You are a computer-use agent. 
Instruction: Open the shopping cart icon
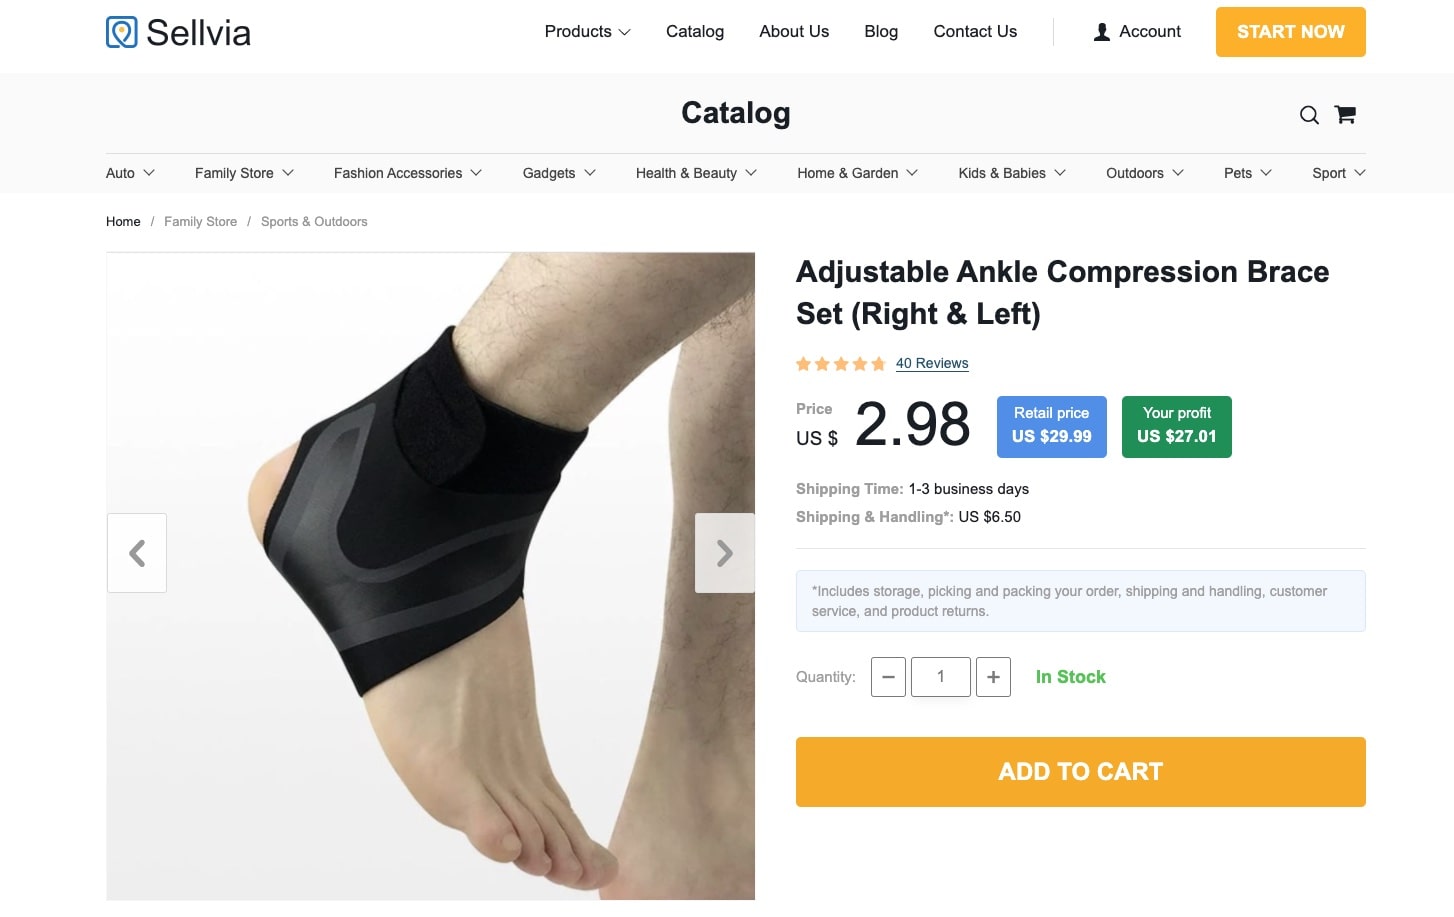[x=1344, y=114]
